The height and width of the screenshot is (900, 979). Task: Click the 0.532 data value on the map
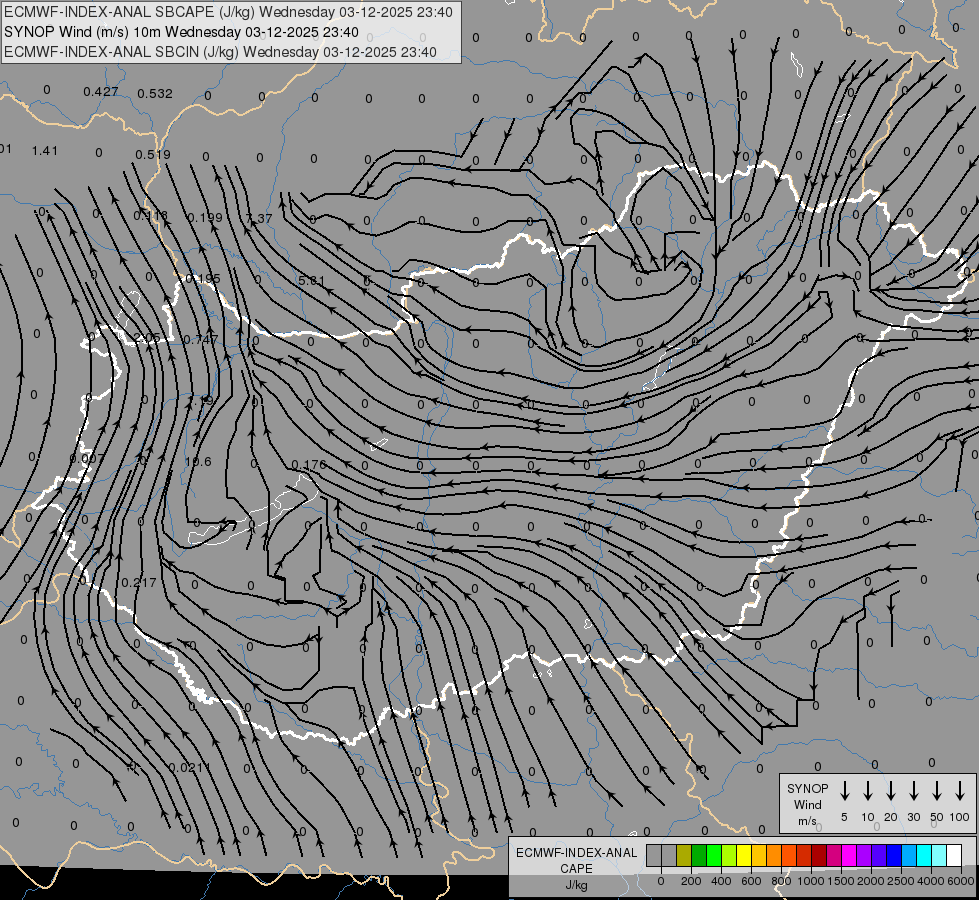coord(155,94)
